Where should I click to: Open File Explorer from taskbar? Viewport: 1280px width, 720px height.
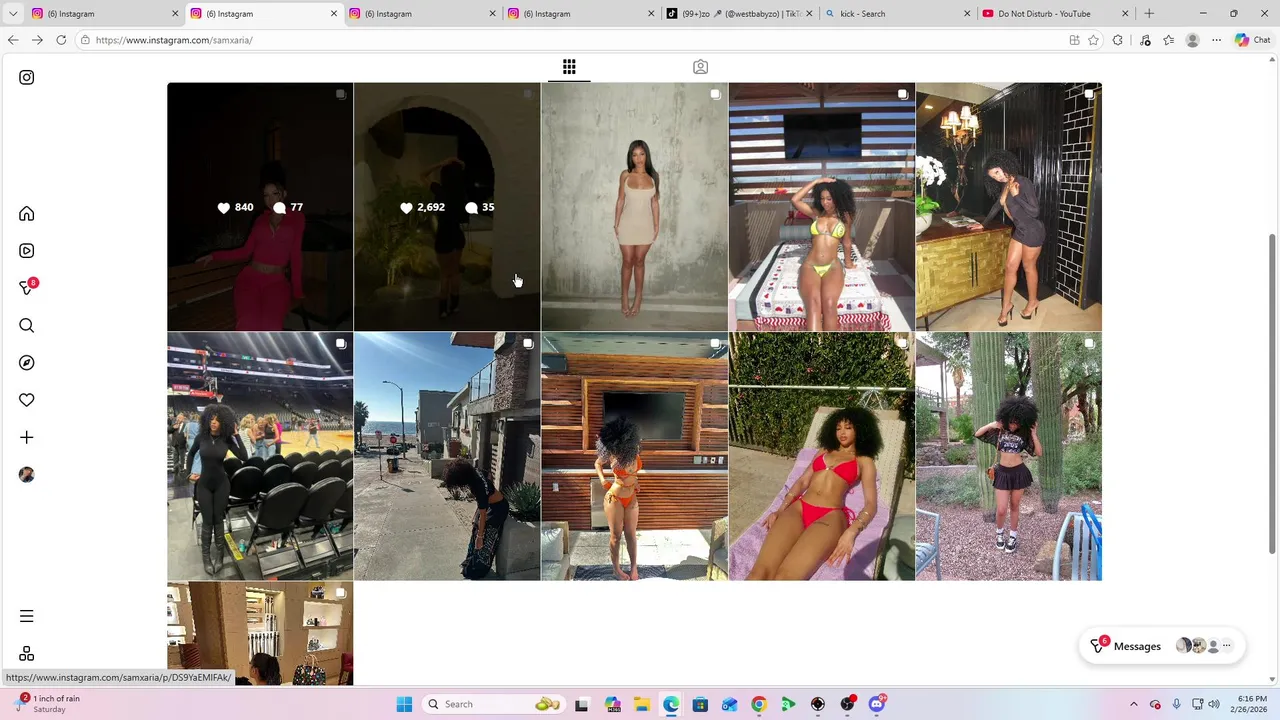(641, 704)
